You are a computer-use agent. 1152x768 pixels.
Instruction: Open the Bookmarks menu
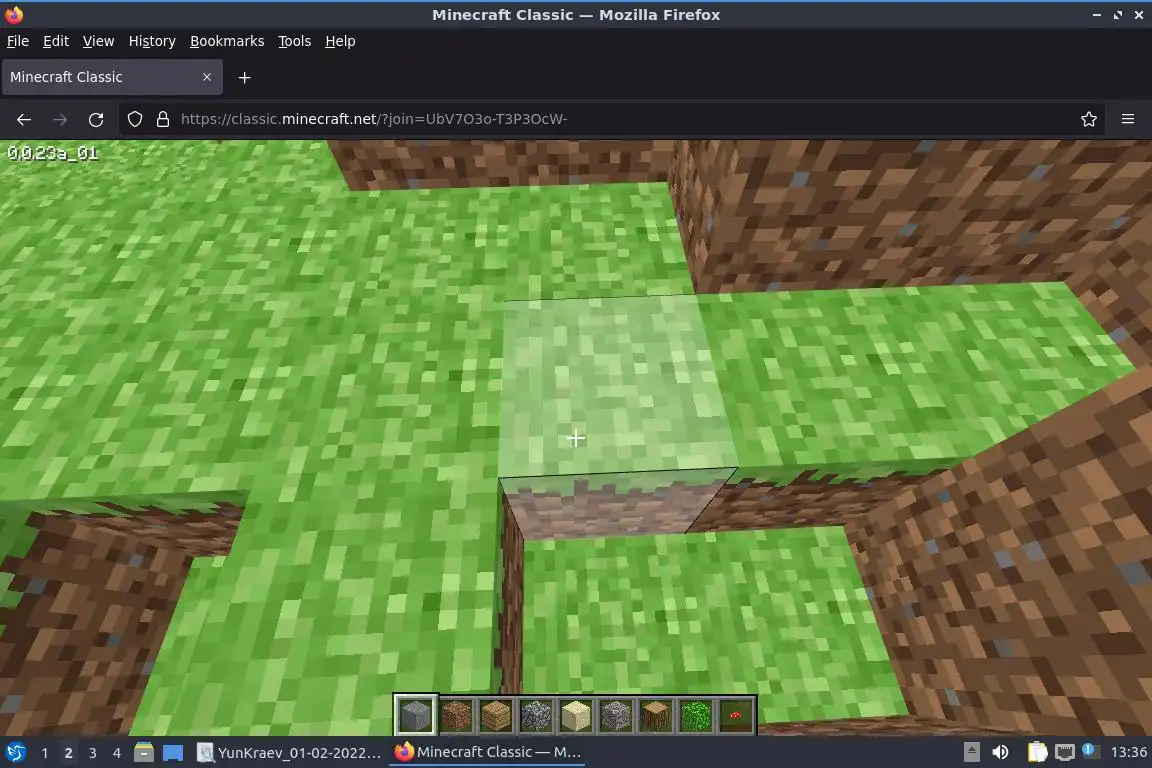click(x=227, y=41)
